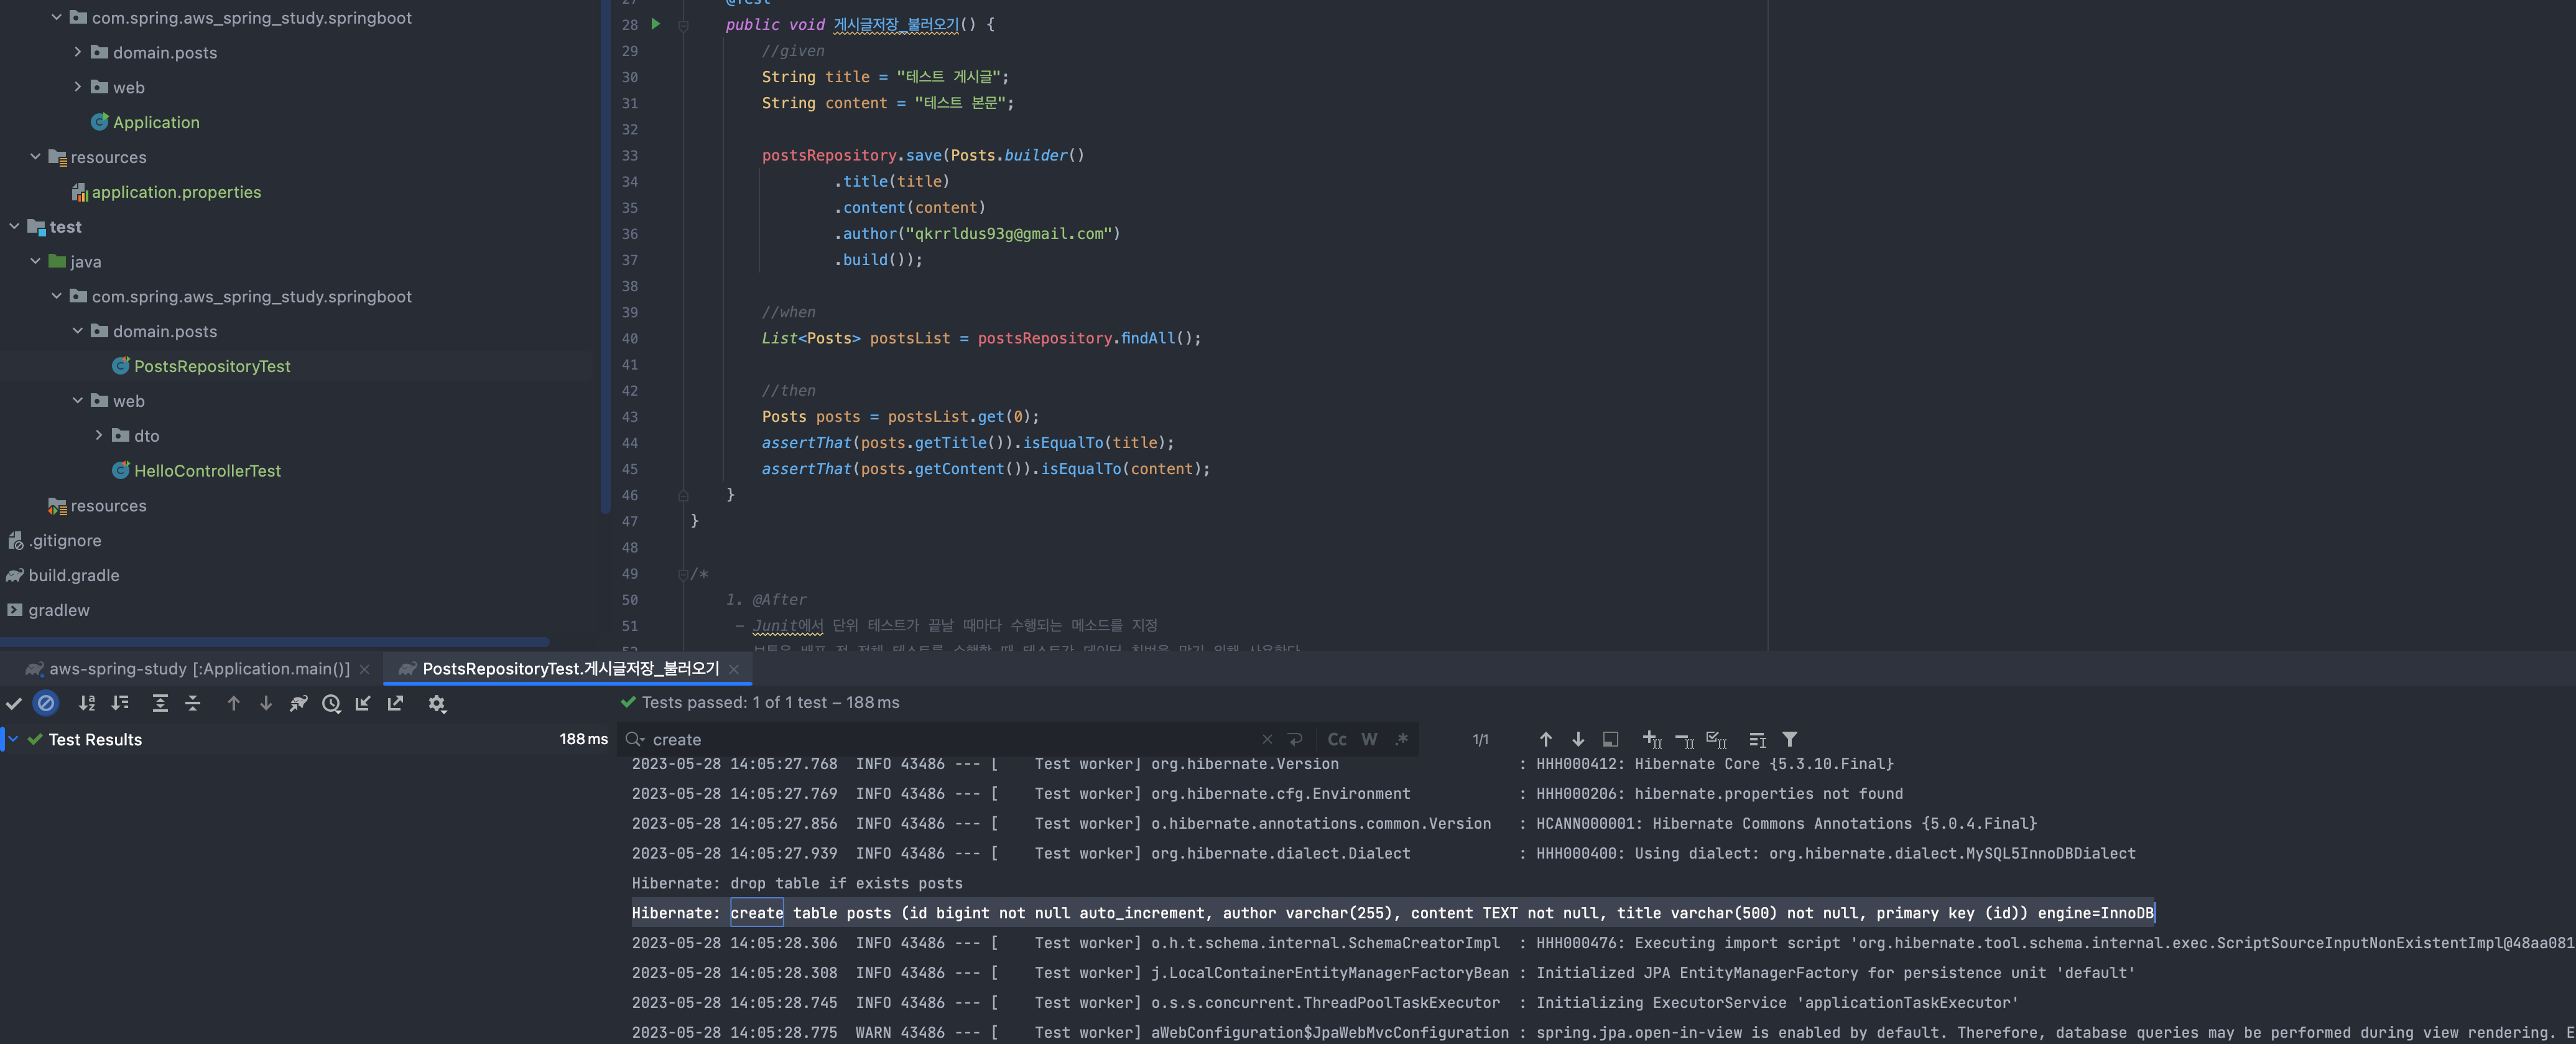Click 'Tests passed: 1 of 1 test' status
The image size is (2576, 1044).
(760, 703)
